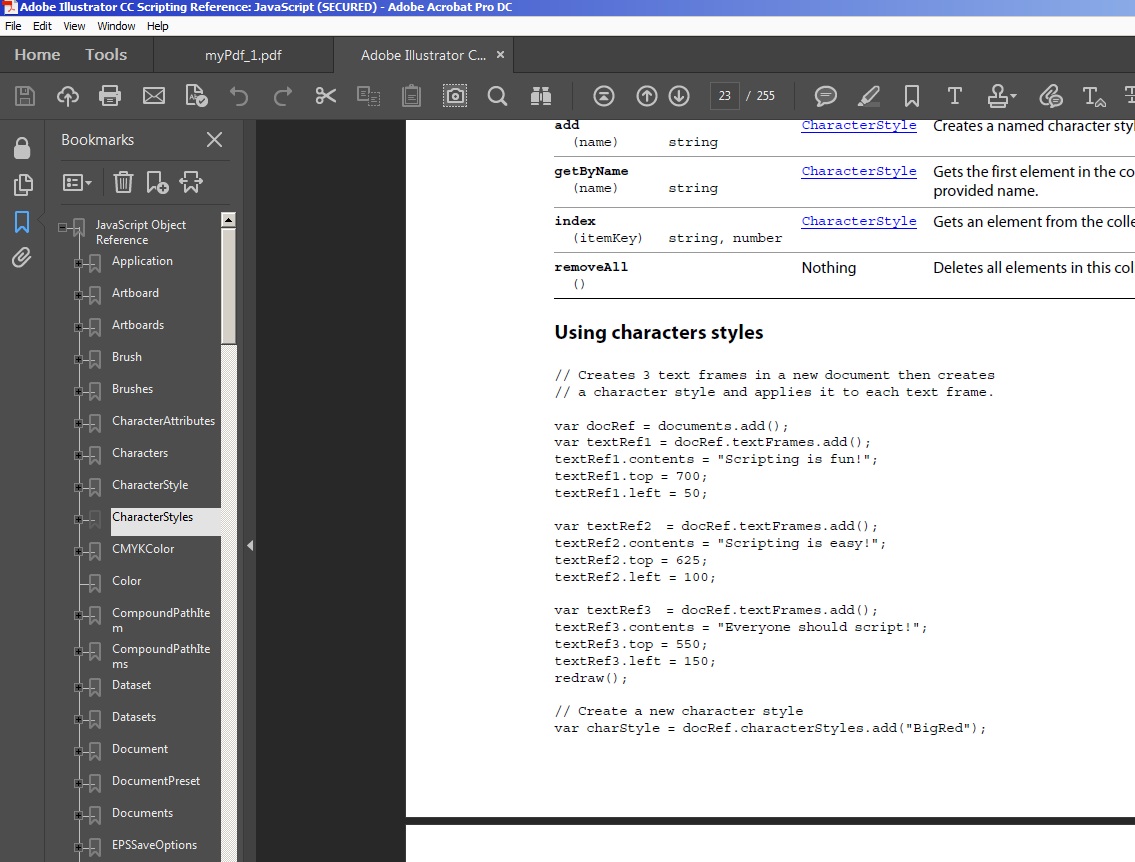
Task: Click the scroll to top icon
Action: click(604, 96)
